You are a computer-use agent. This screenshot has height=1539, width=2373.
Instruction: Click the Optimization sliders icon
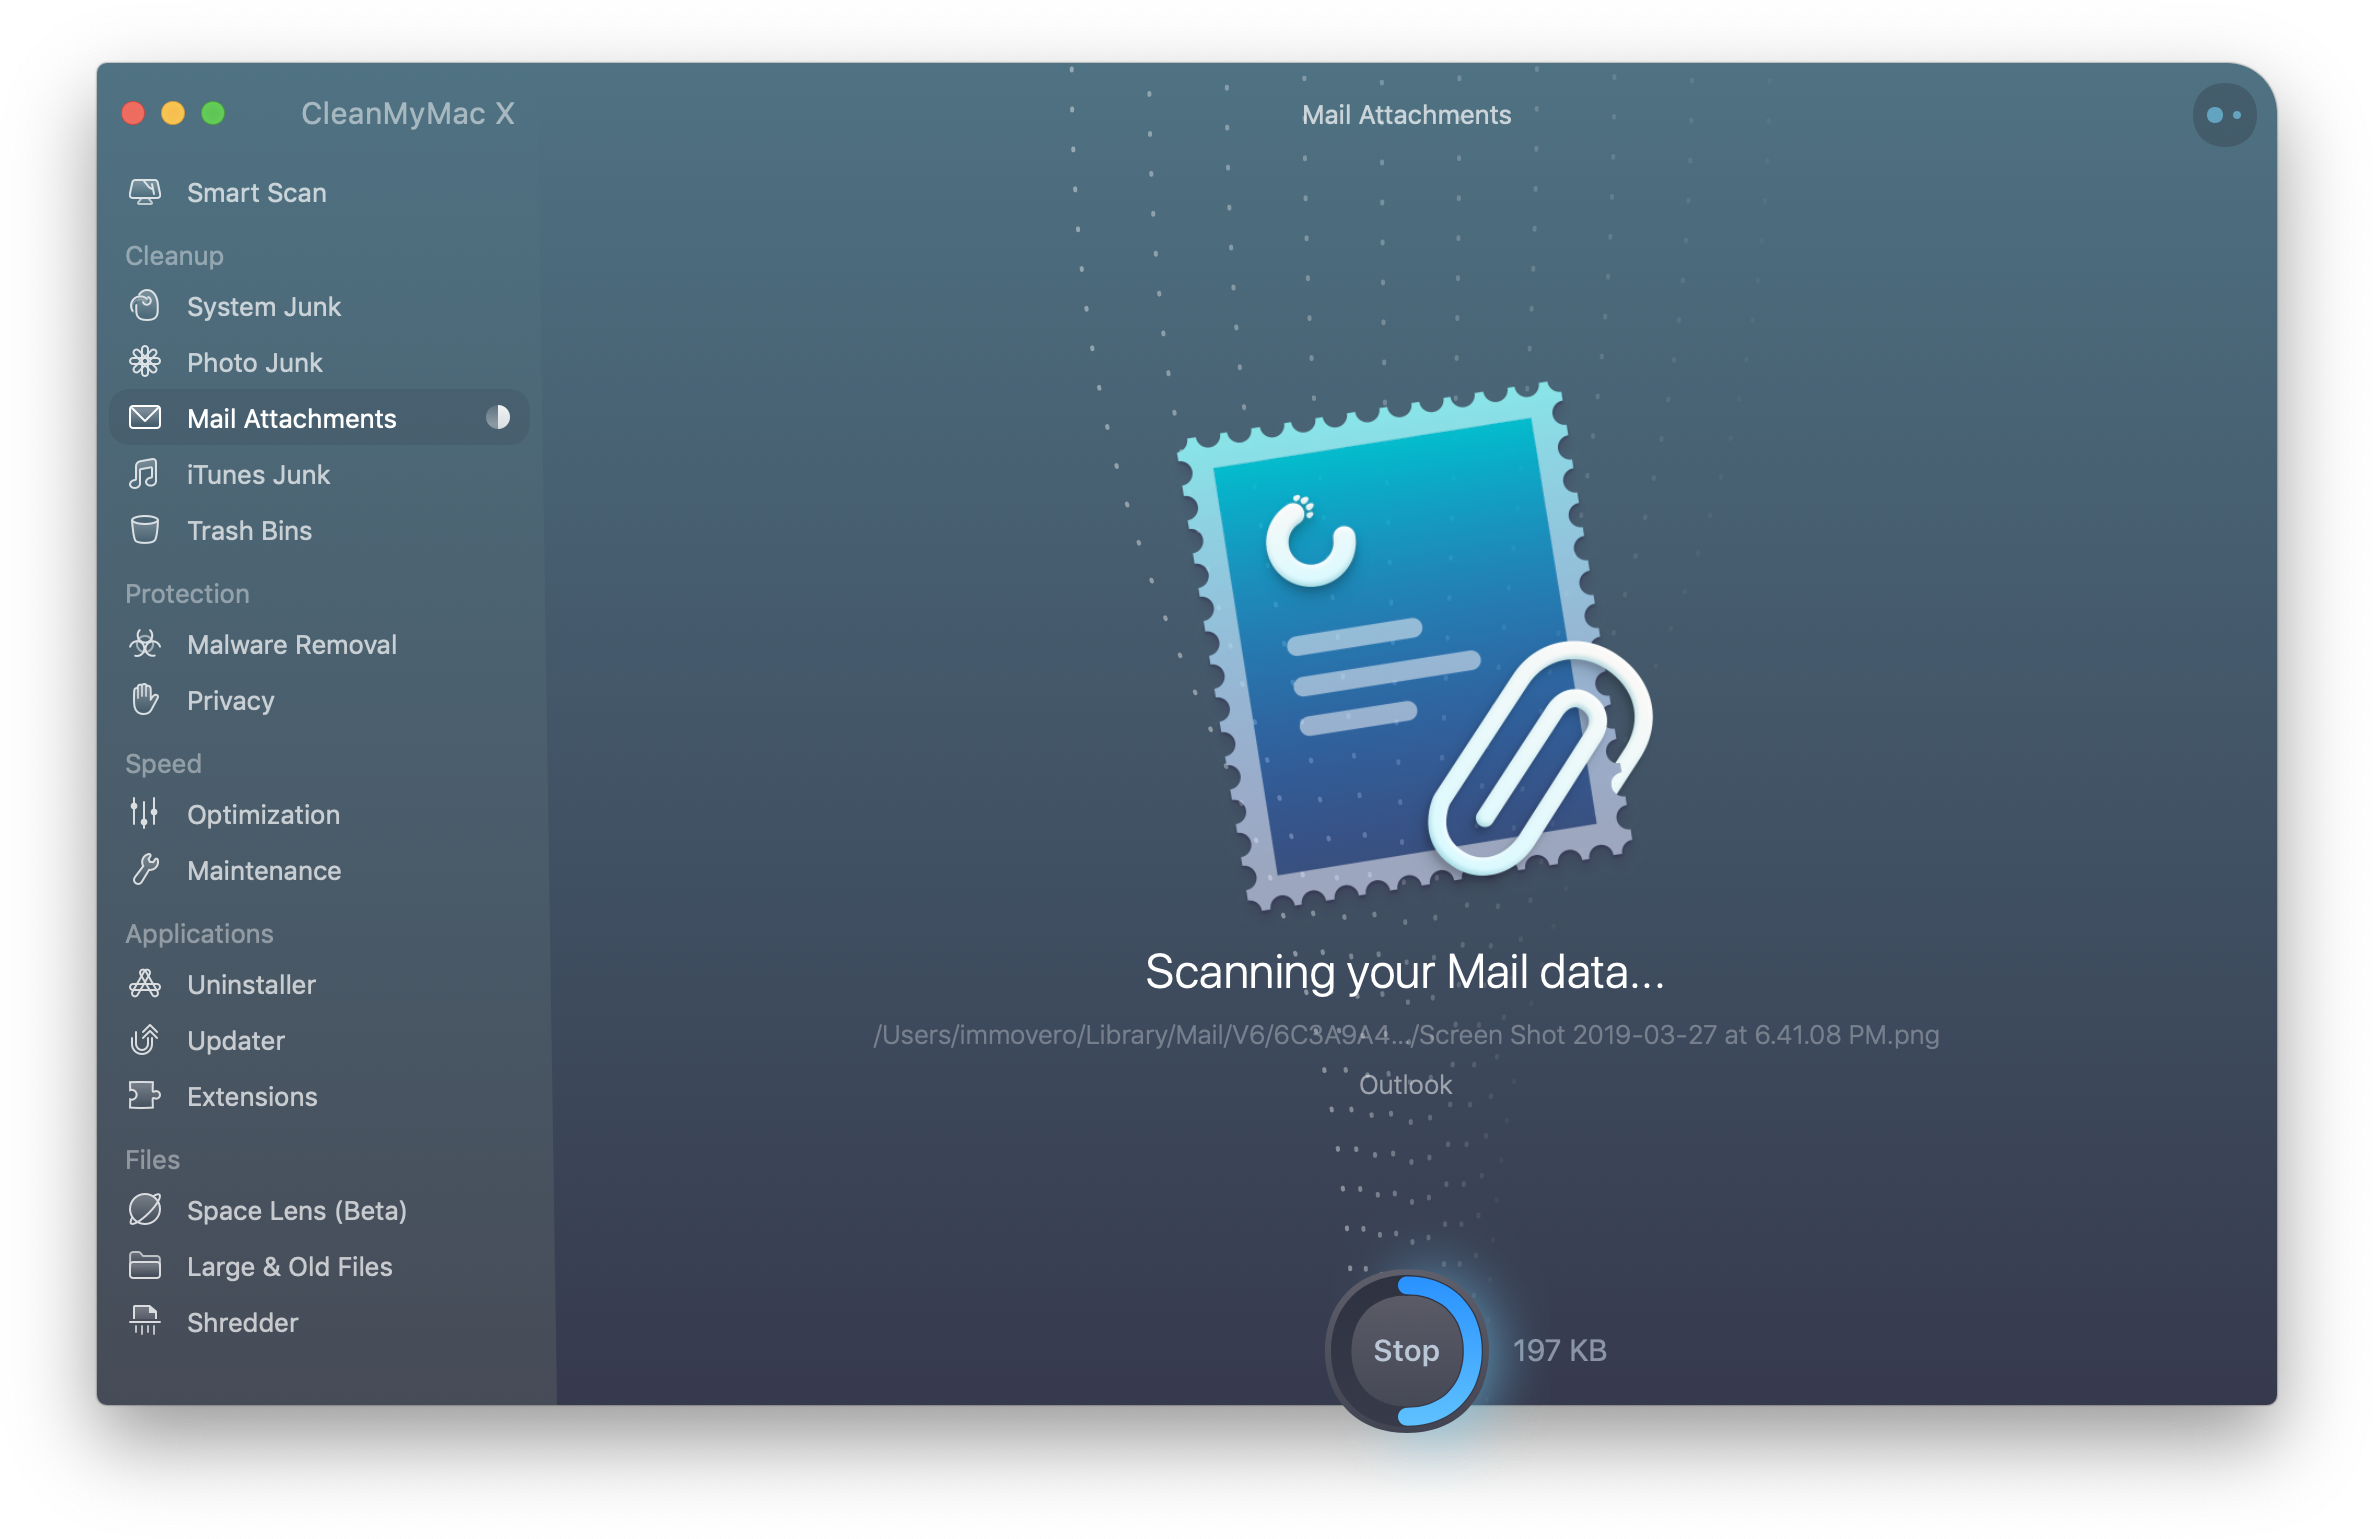[145, 814]
